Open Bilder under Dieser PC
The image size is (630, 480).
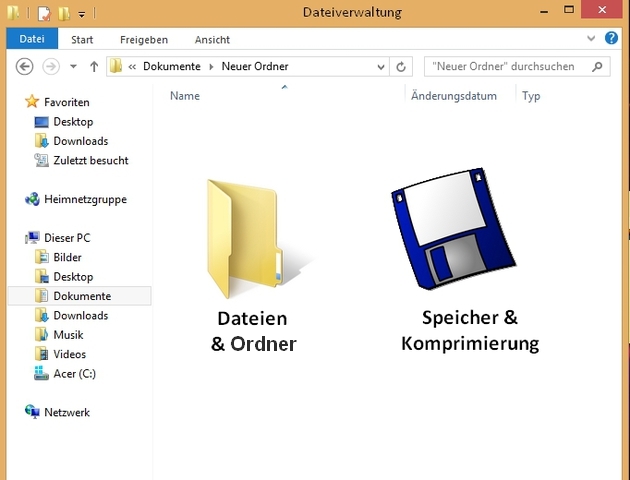tap(68, 257)
